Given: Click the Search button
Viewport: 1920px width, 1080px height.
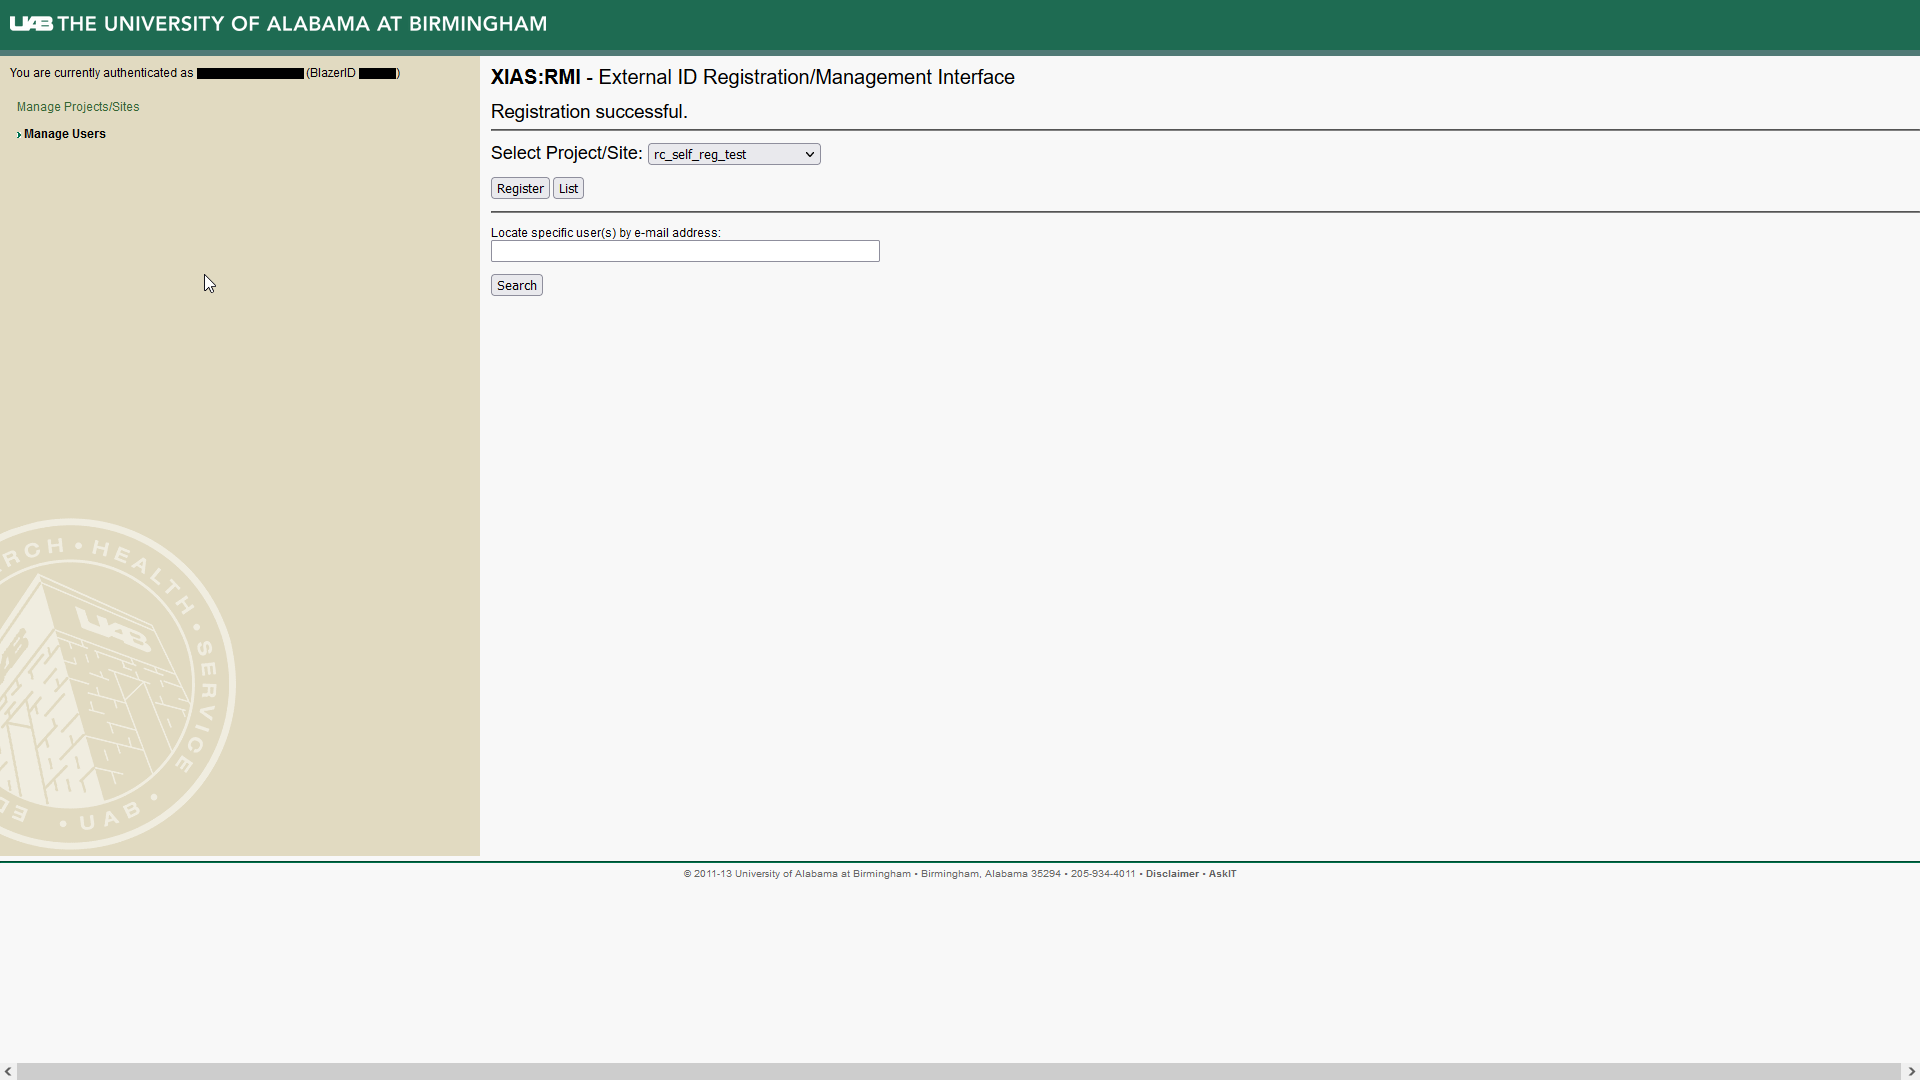Looking at the screenshot, I should coord(517,285).
